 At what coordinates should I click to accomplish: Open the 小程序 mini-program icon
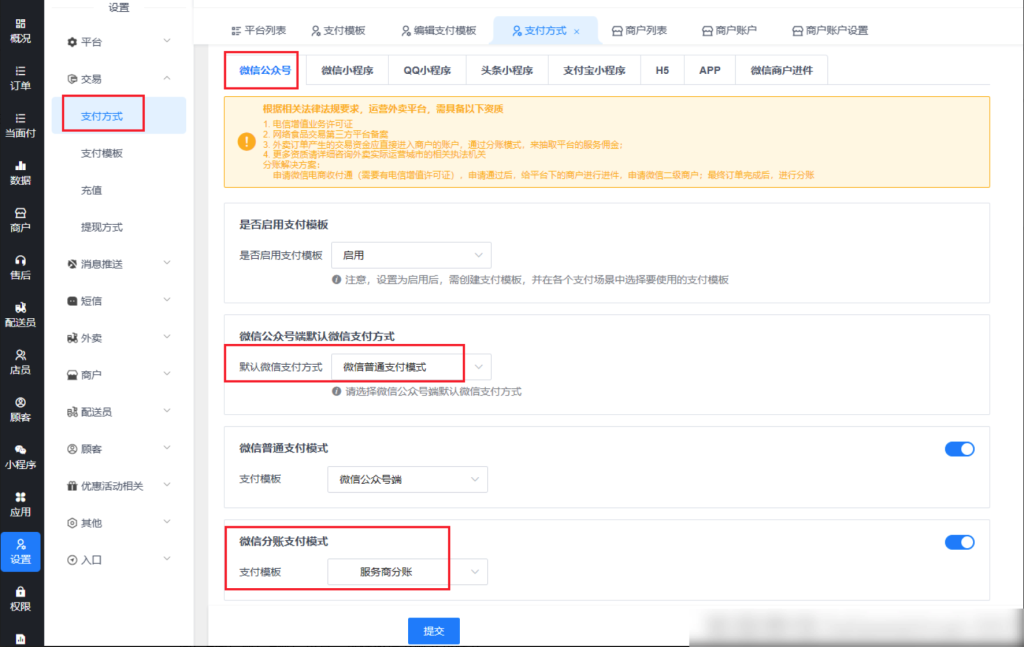(20, 456)
